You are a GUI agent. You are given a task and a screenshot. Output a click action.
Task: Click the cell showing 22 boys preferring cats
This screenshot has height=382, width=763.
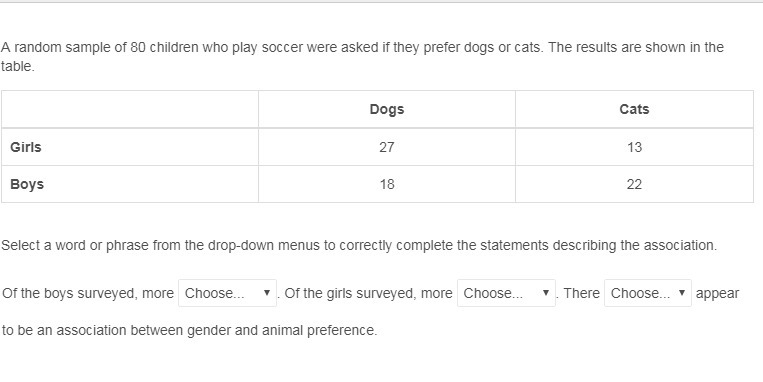point(634,184)
